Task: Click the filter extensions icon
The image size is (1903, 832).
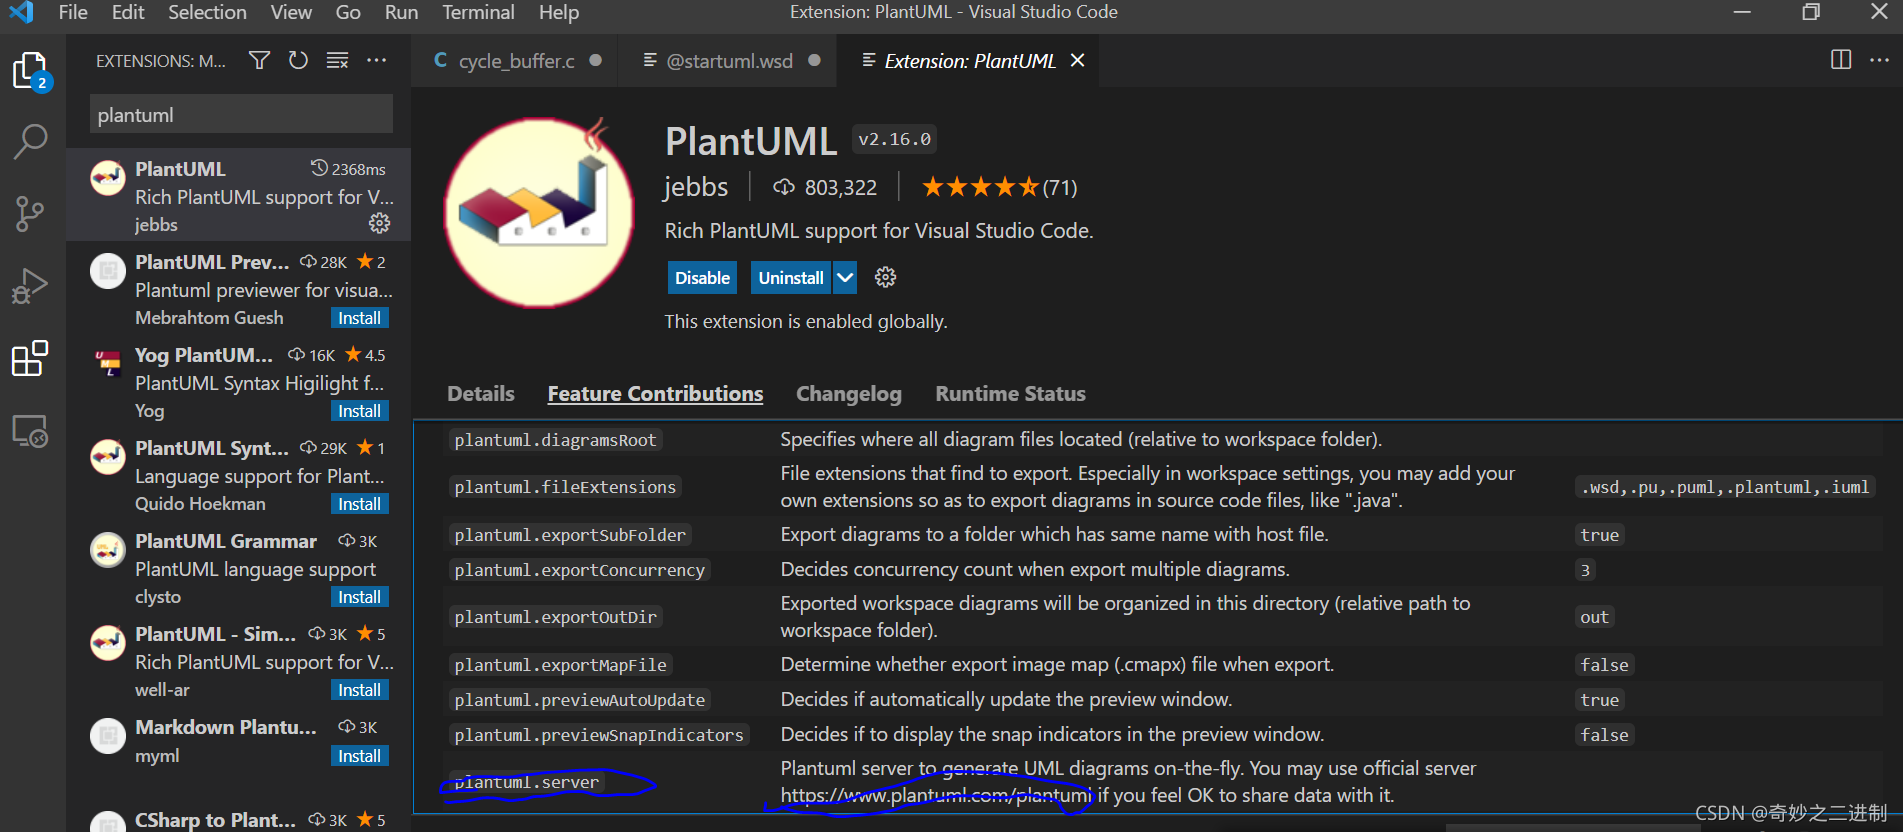Action: click(259, 60)
